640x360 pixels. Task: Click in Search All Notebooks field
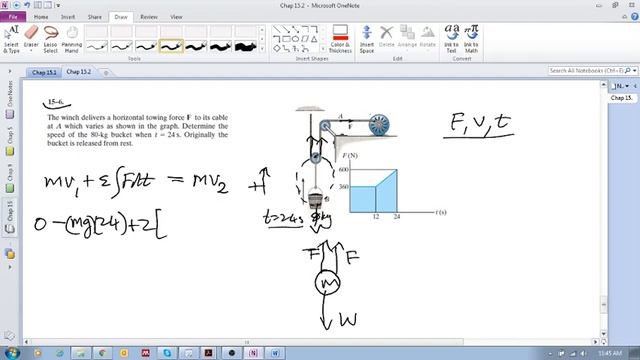click(586, 71)
